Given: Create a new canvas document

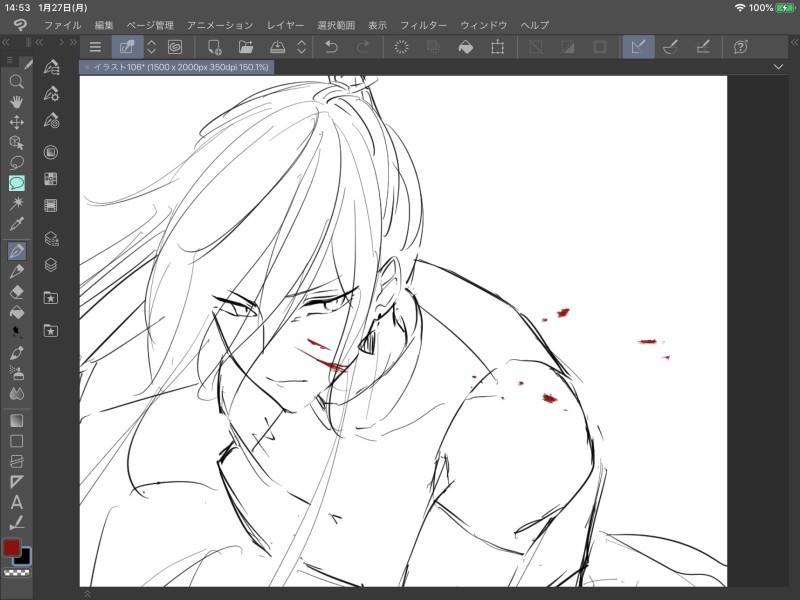Looking at the screenshot, I should (214, 47).
